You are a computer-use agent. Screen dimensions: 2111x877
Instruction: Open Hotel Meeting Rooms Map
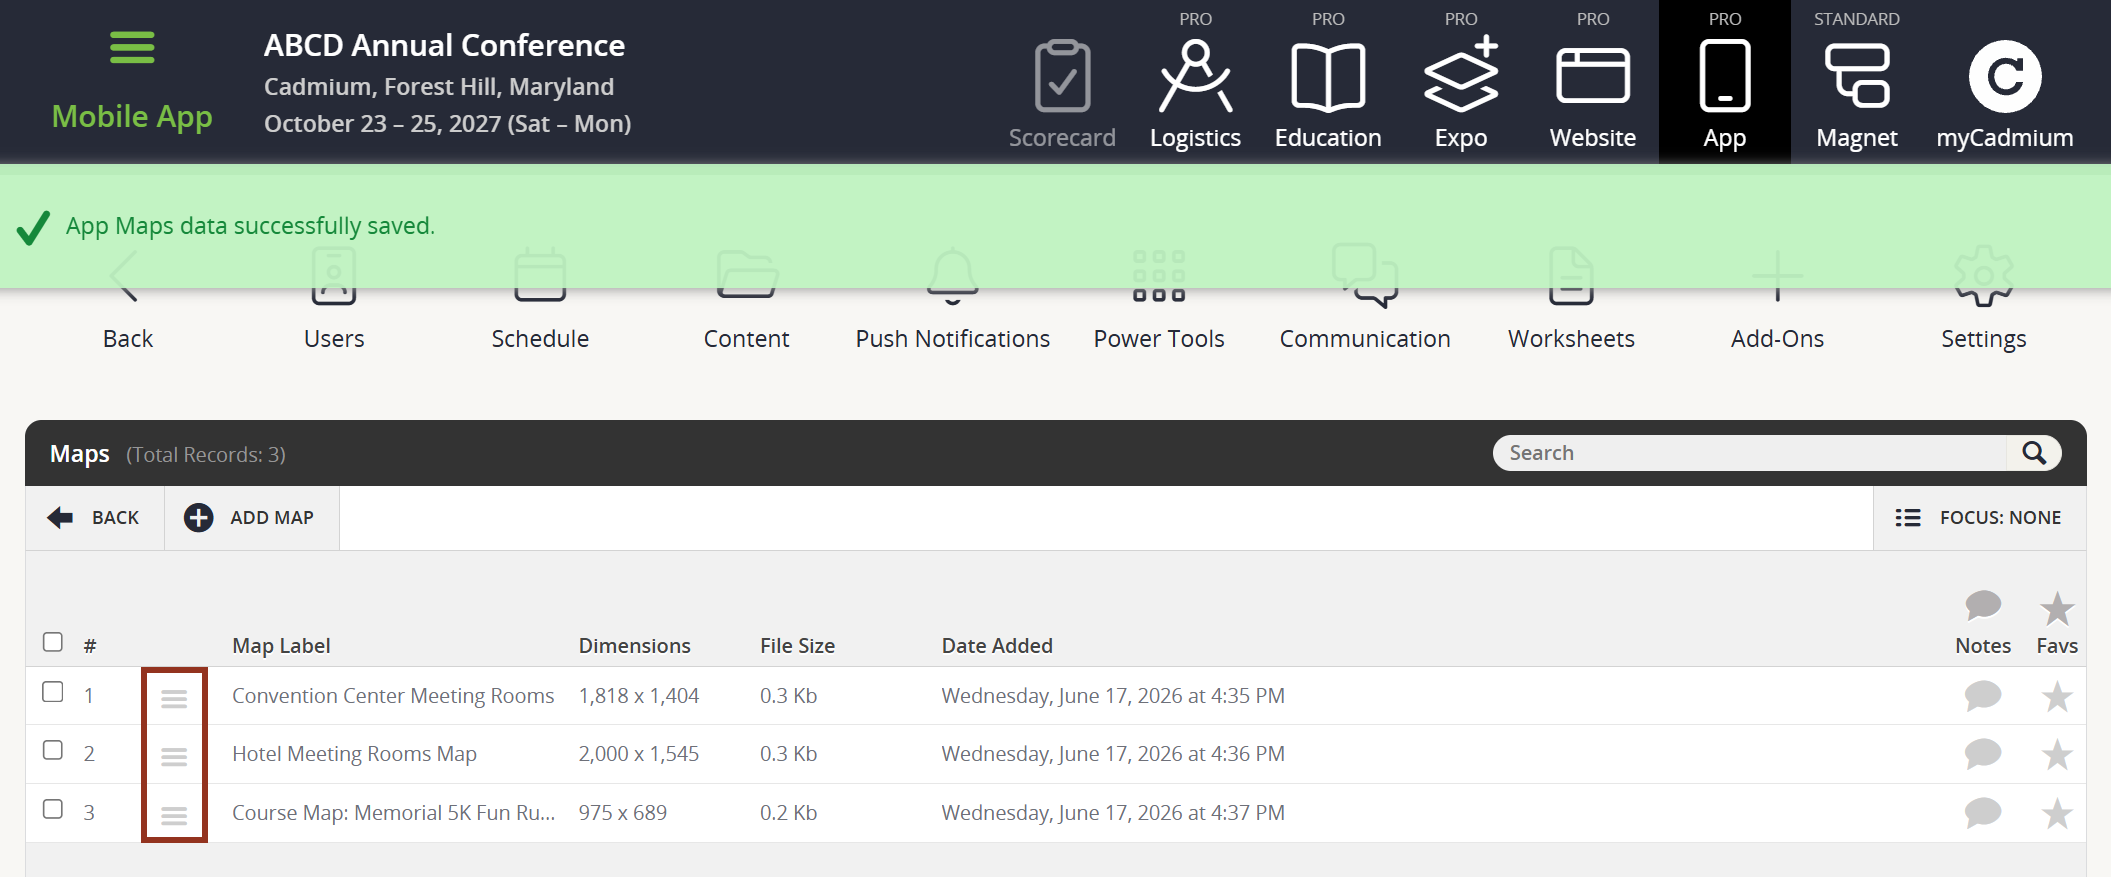(x=354, y=754)
